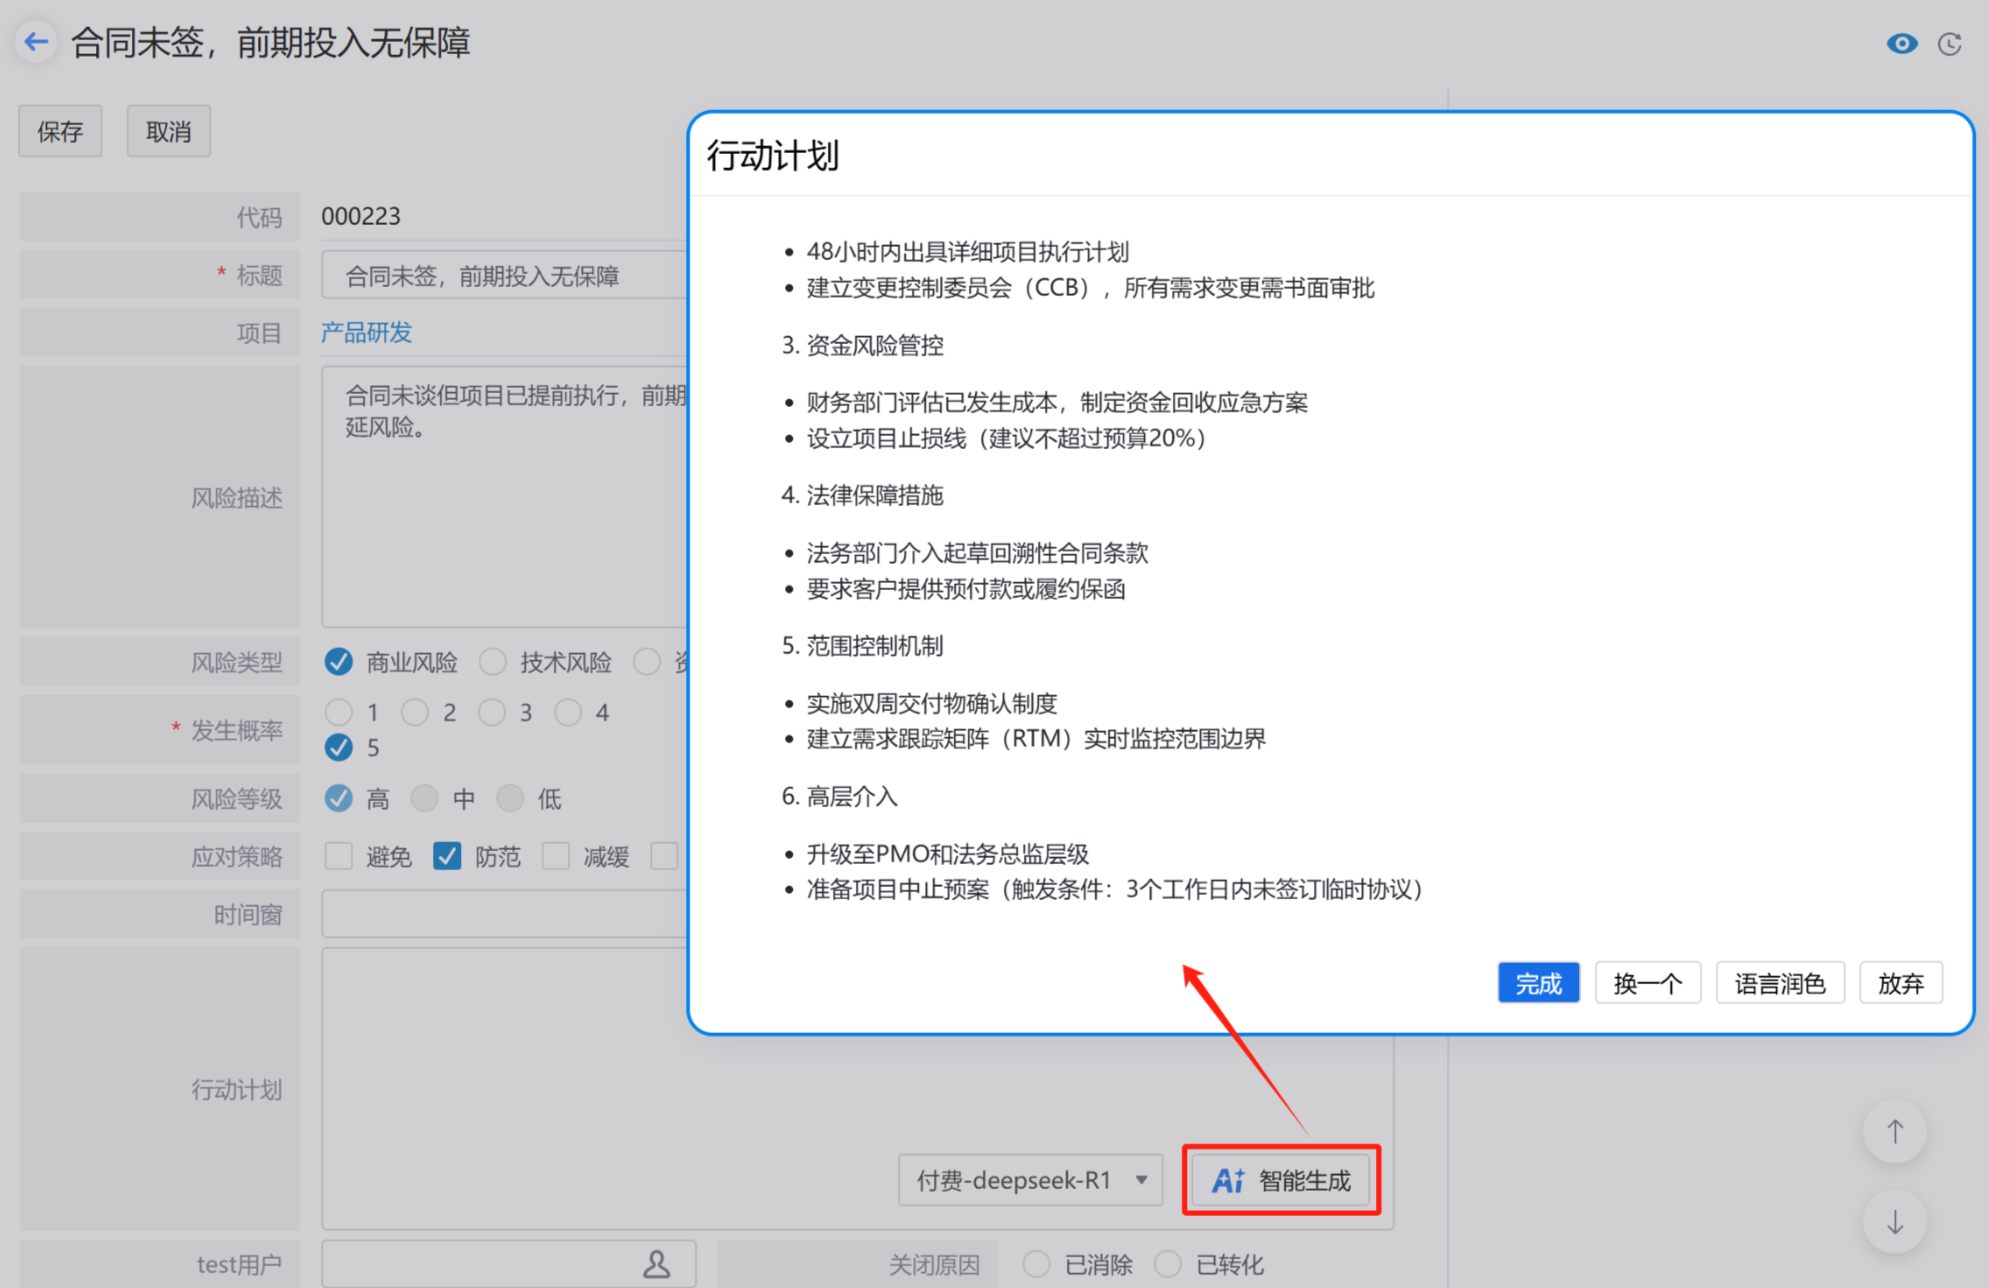The height and width of the screenshot is (1288, 1989).
Task: Click the 语言润色 button
Action: tap(1779, 983)
